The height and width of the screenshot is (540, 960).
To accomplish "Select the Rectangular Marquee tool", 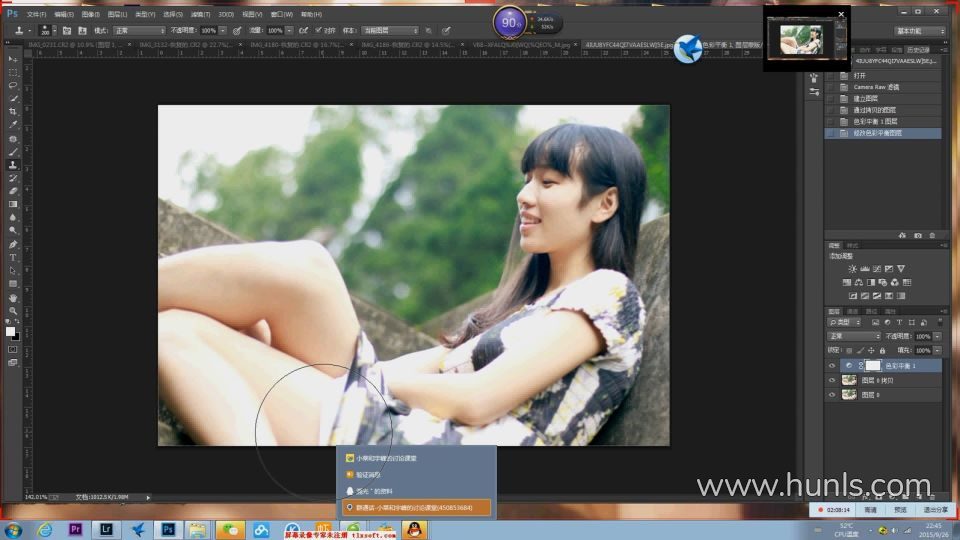I will [13, 72].
